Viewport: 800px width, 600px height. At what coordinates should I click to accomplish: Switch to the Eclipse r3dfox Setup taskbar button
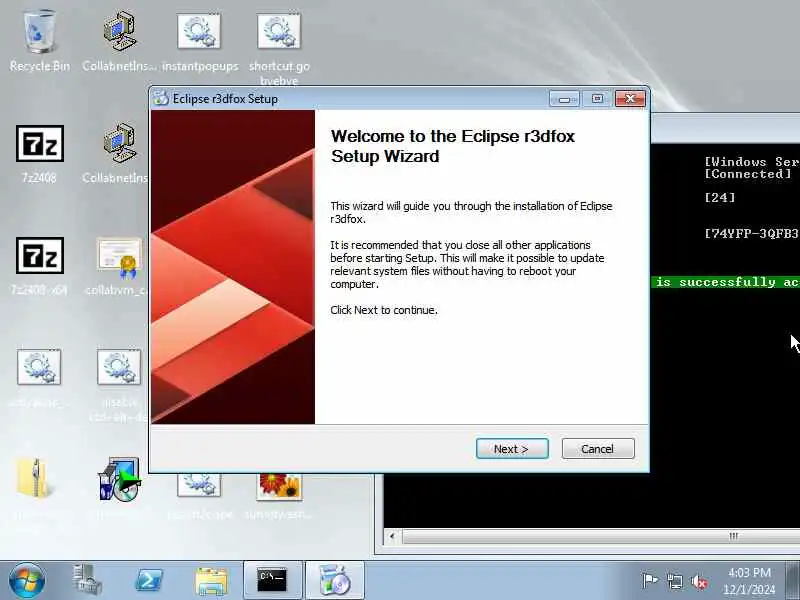335,581
